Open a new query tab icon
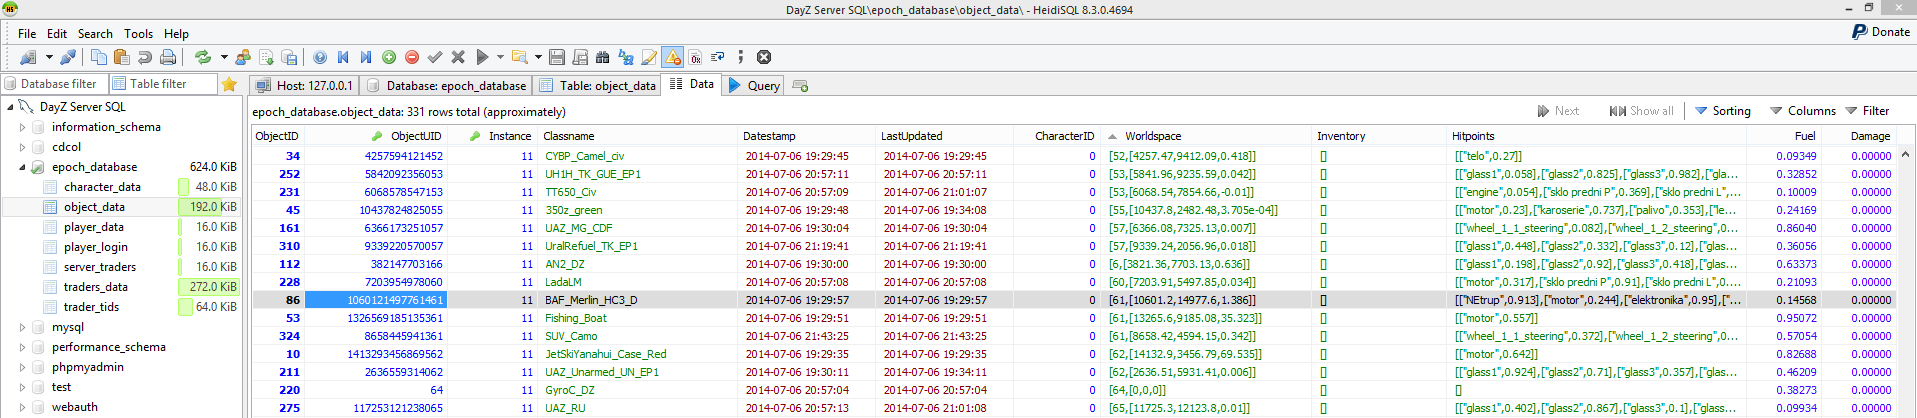This screenshot has width=1917, height=418. click(800, 85)
